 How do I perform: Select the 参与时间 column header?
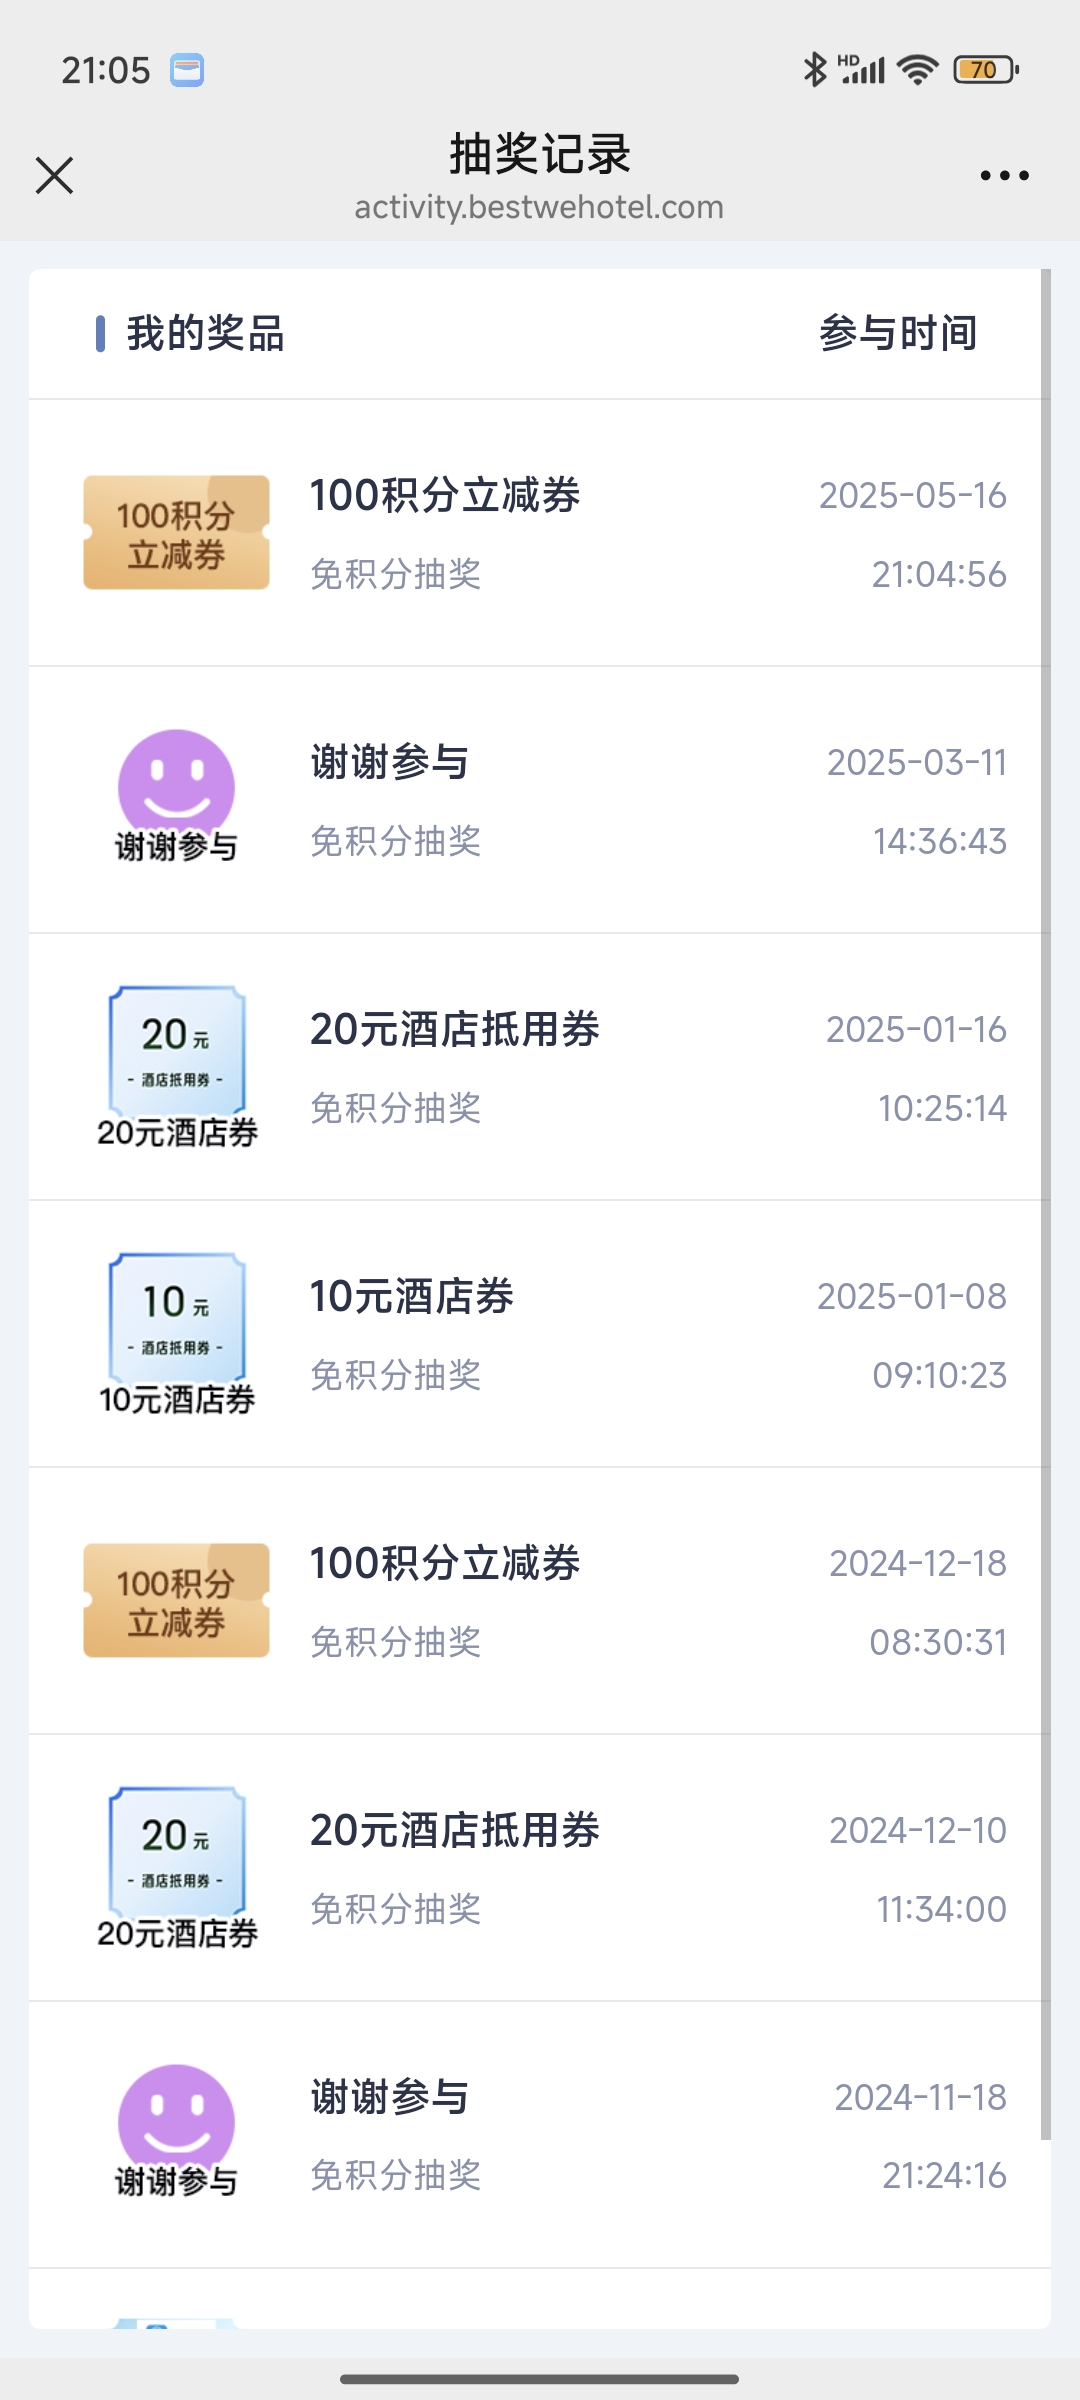pyautogui.click(x=898, y=333)
